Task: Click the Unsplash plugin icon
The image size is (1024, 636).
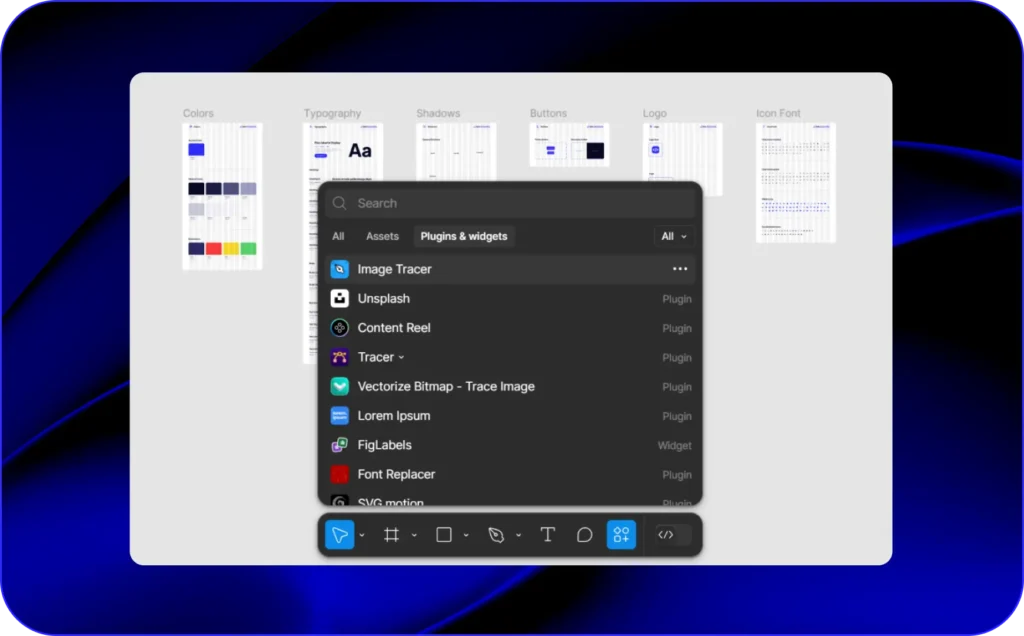Action: tap(339, 298)
